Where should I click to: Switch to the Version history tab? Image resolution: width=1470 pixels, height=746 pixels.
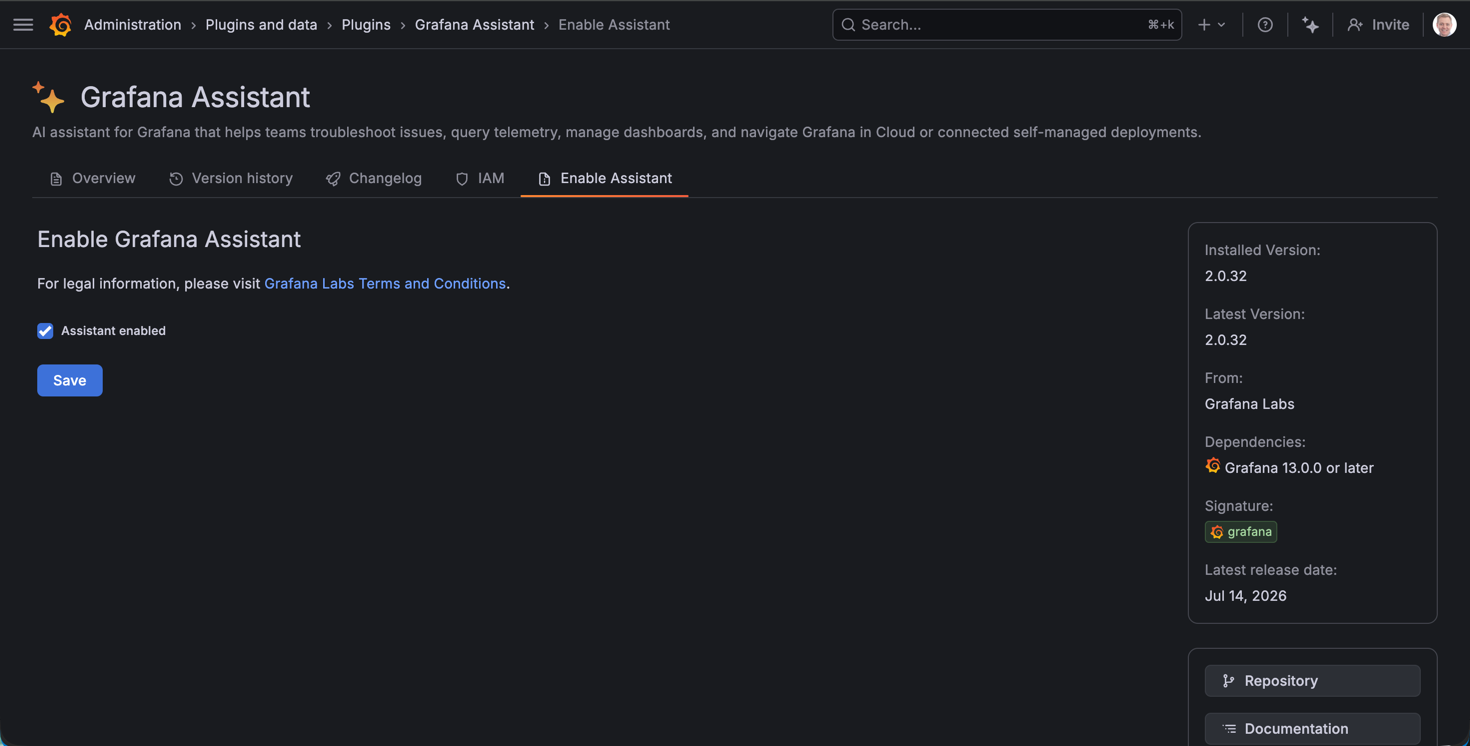pyautogui.click(x=231, y=178)
